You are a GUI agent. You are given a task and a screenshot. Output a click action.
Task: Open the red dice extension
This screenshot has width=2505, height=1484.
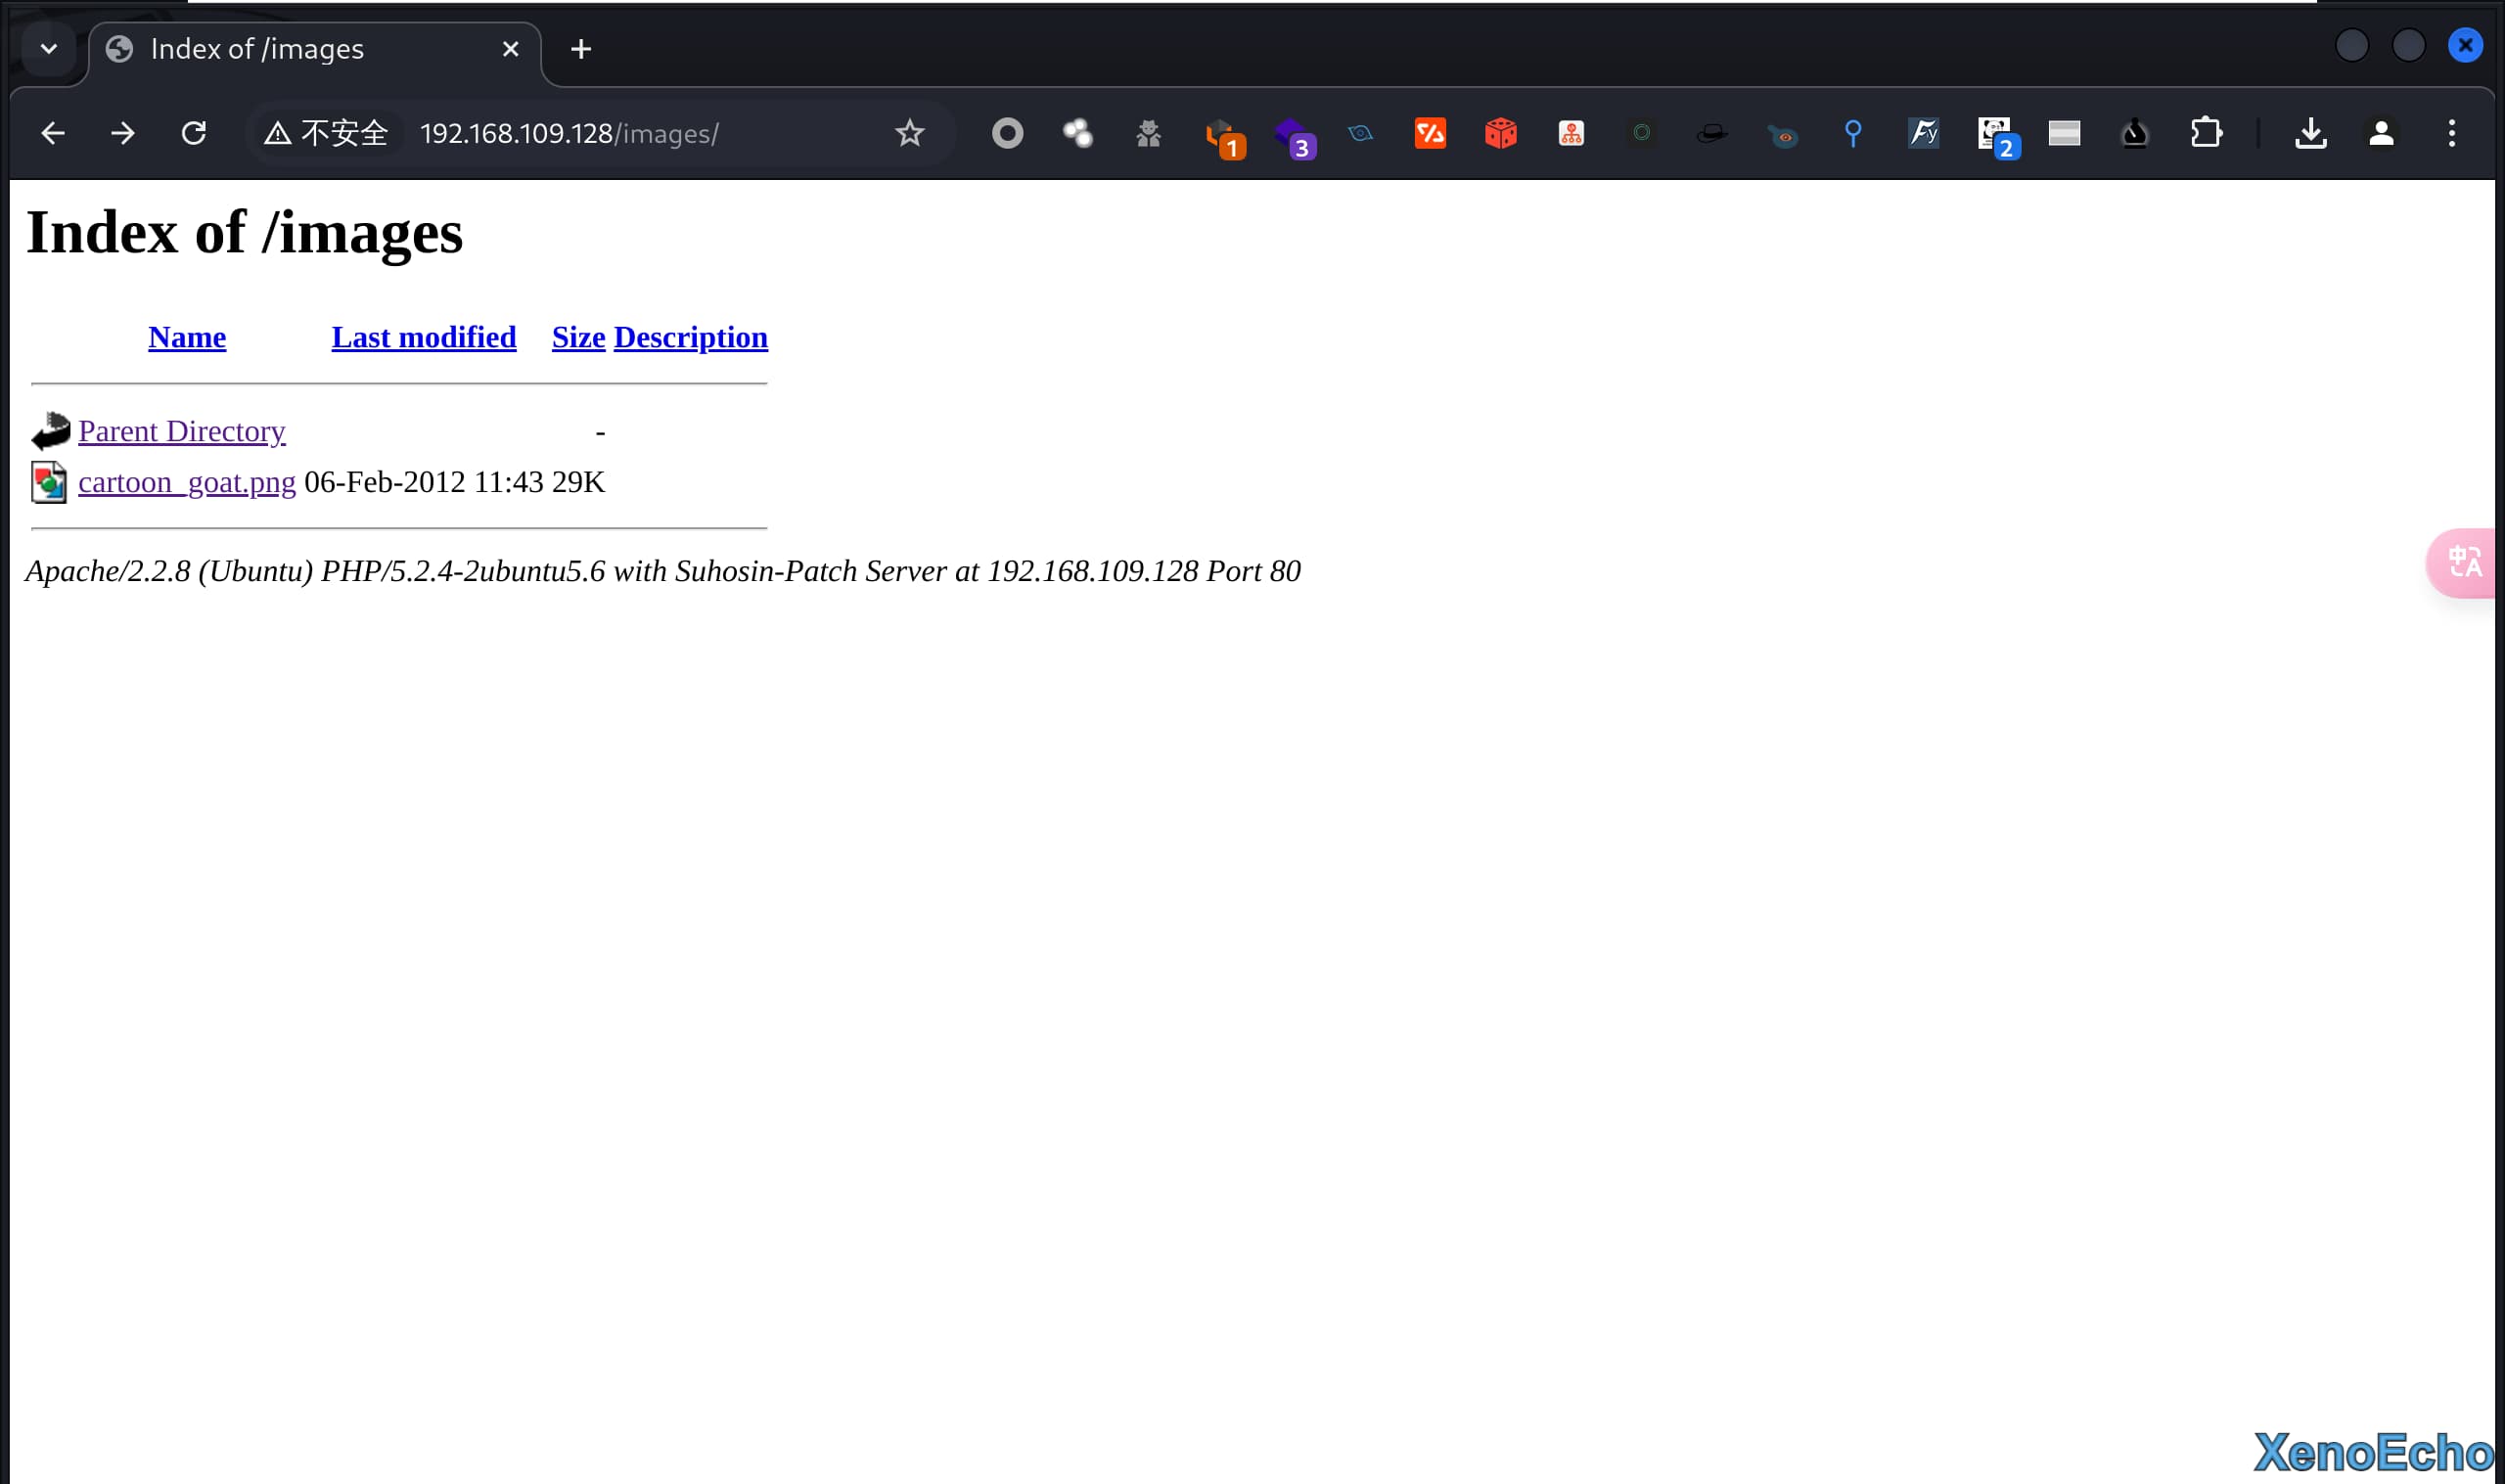[1500, 133]
